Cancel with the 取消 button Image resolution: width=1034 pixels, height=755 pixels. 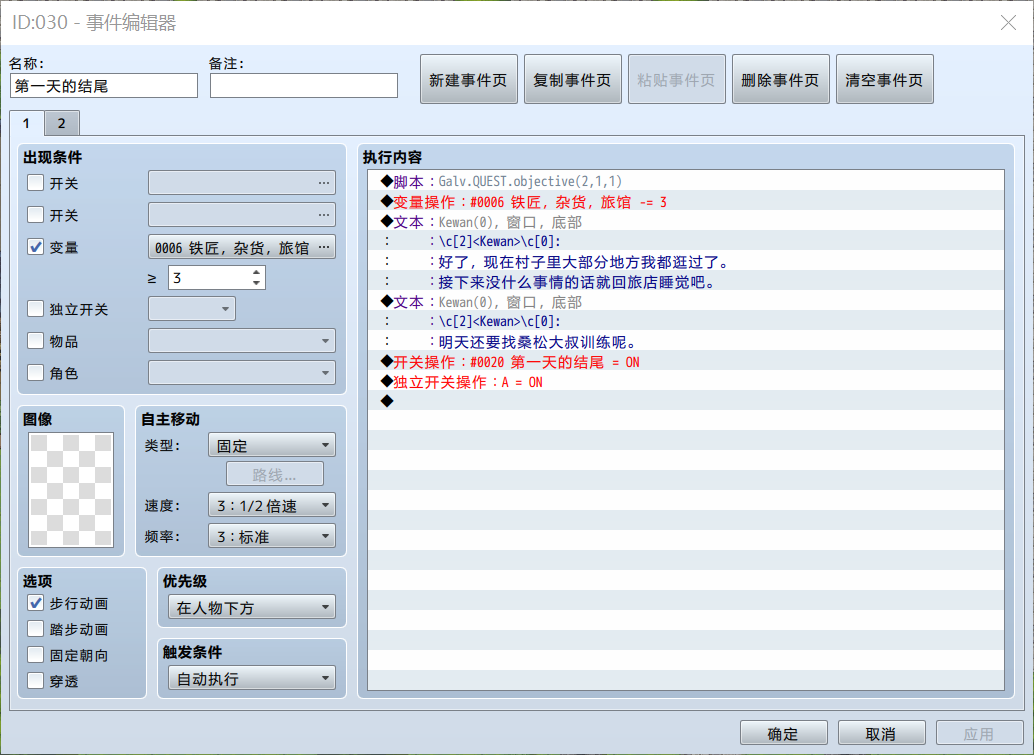[x=881, y=733]
